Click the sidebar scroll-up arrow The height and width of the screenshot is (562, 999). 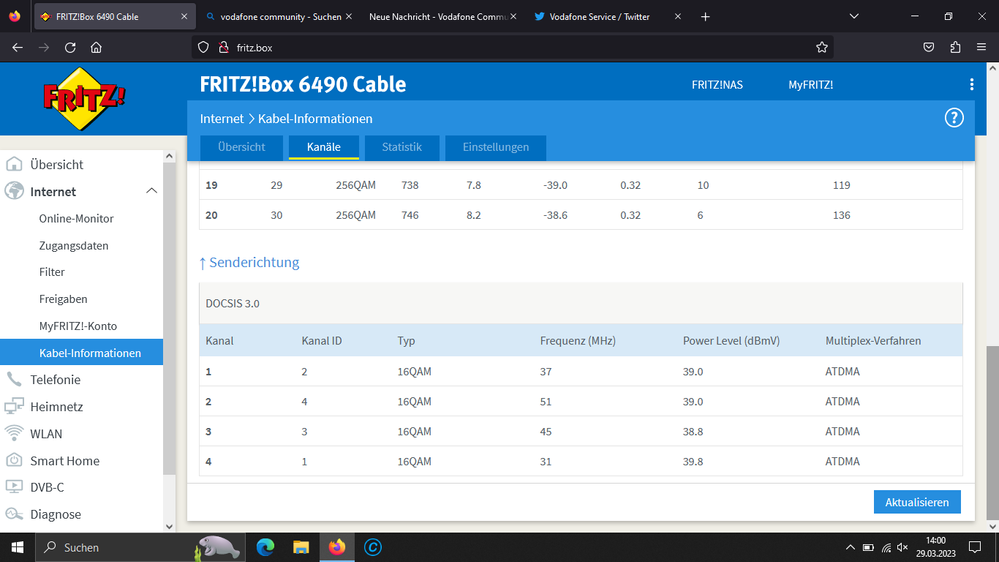coord(169,156)
